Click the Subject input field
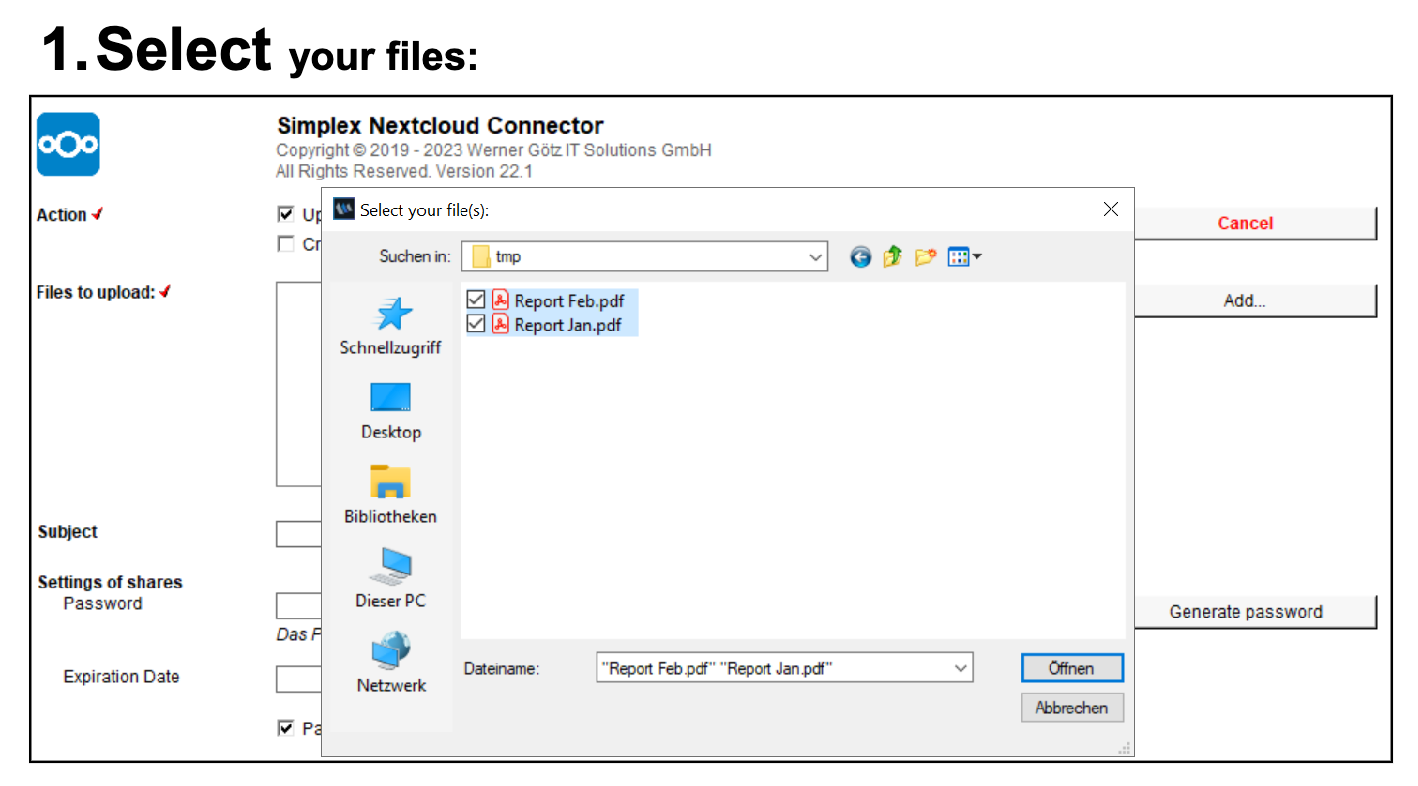 (298, 533)
